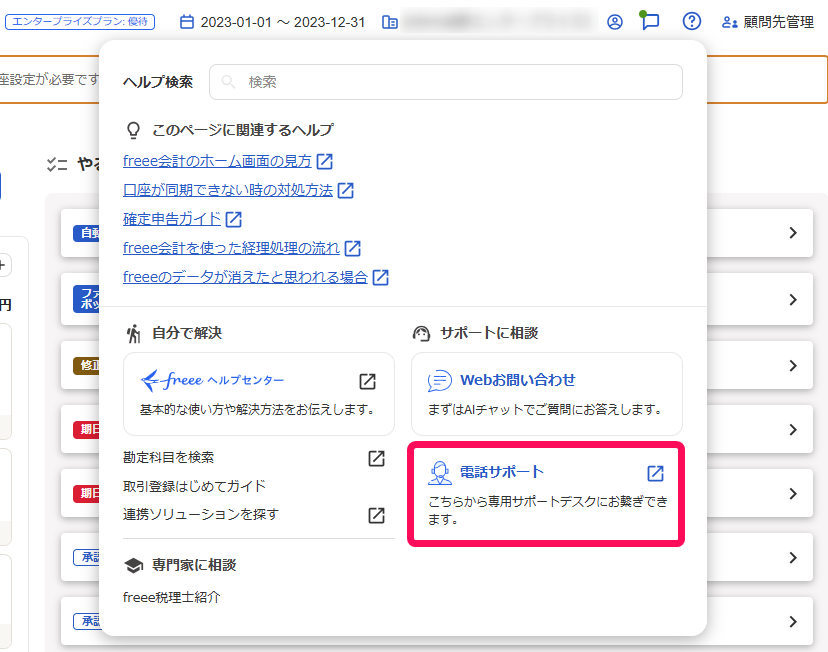Open freee会計を使った経理処理の流れ link
The image size is (828, 652).
click(231, 248)
